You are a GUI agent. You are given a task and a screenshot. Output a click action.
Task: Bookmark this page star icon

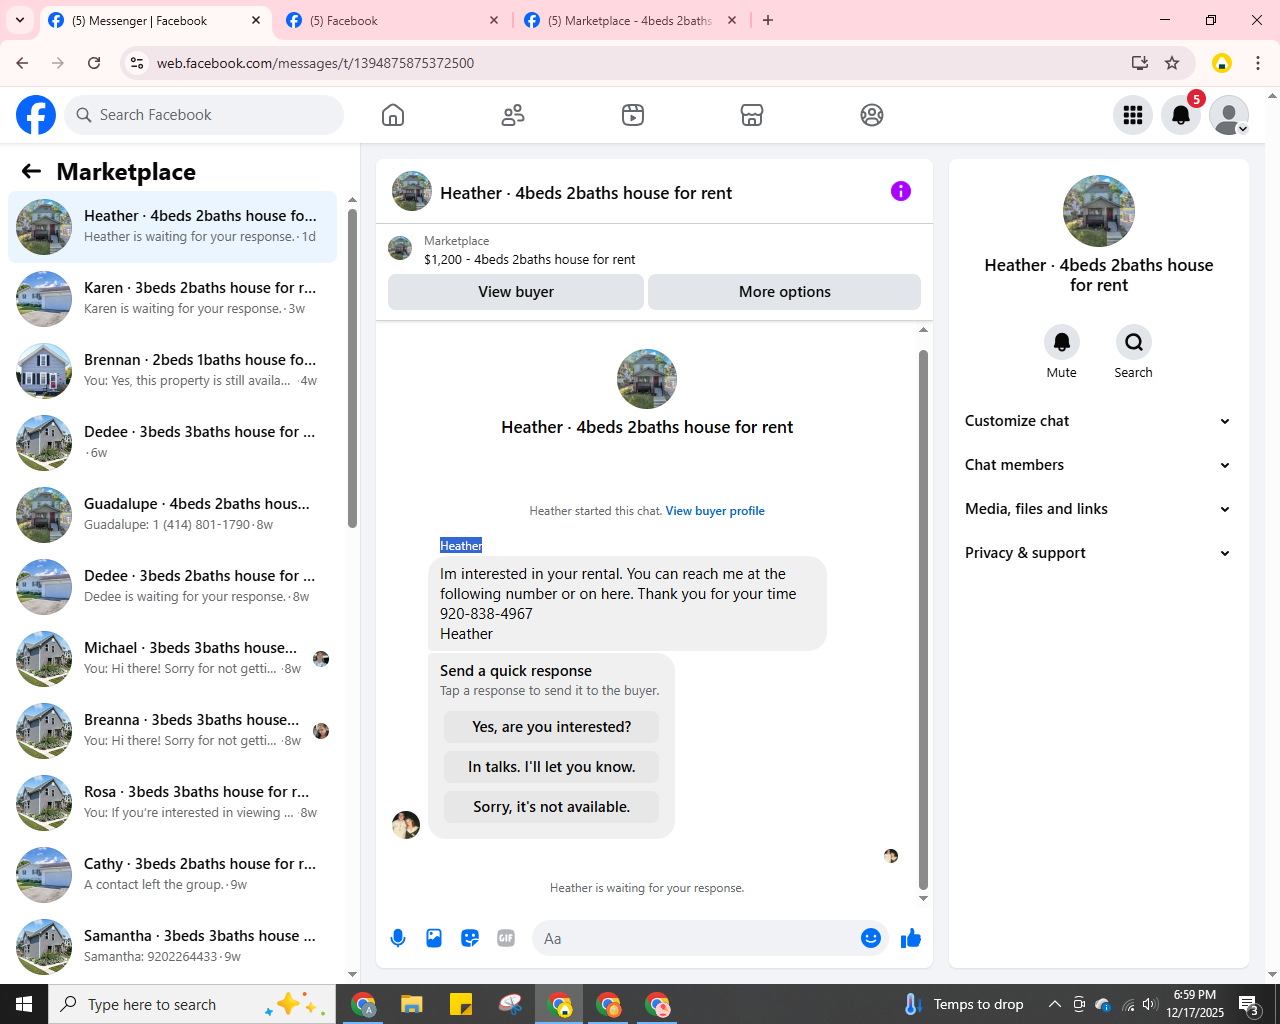coord(1172,63)
